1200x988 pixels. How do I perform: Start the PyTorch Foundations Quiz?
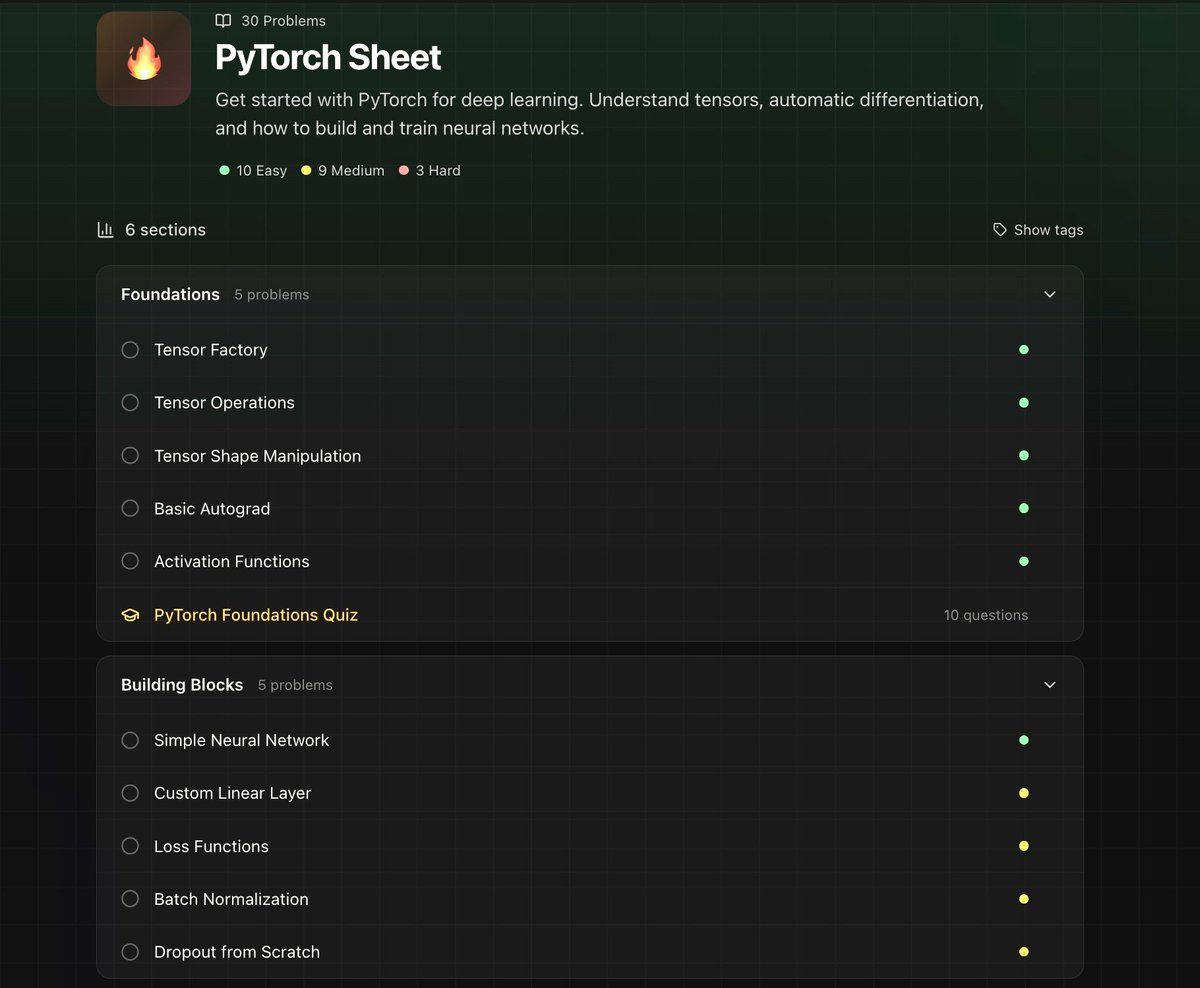[x=256, y=615]
